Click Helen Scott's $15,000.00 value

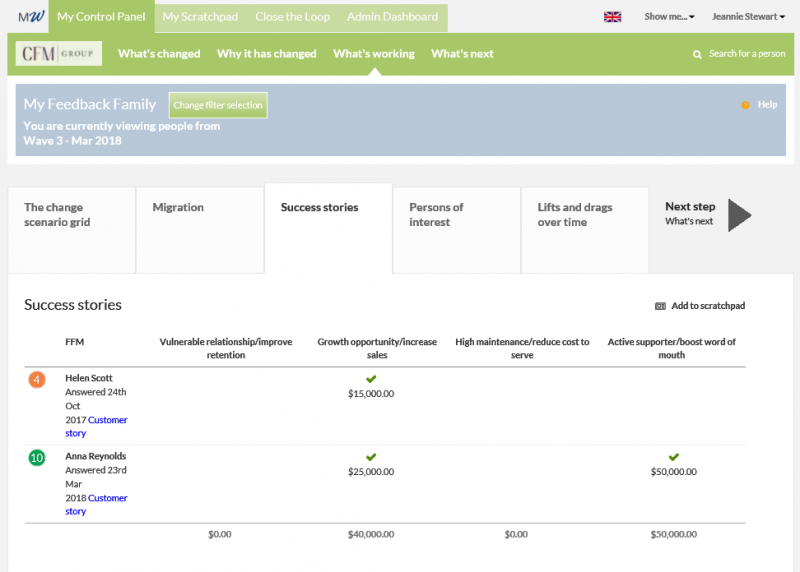click(371, 394)
